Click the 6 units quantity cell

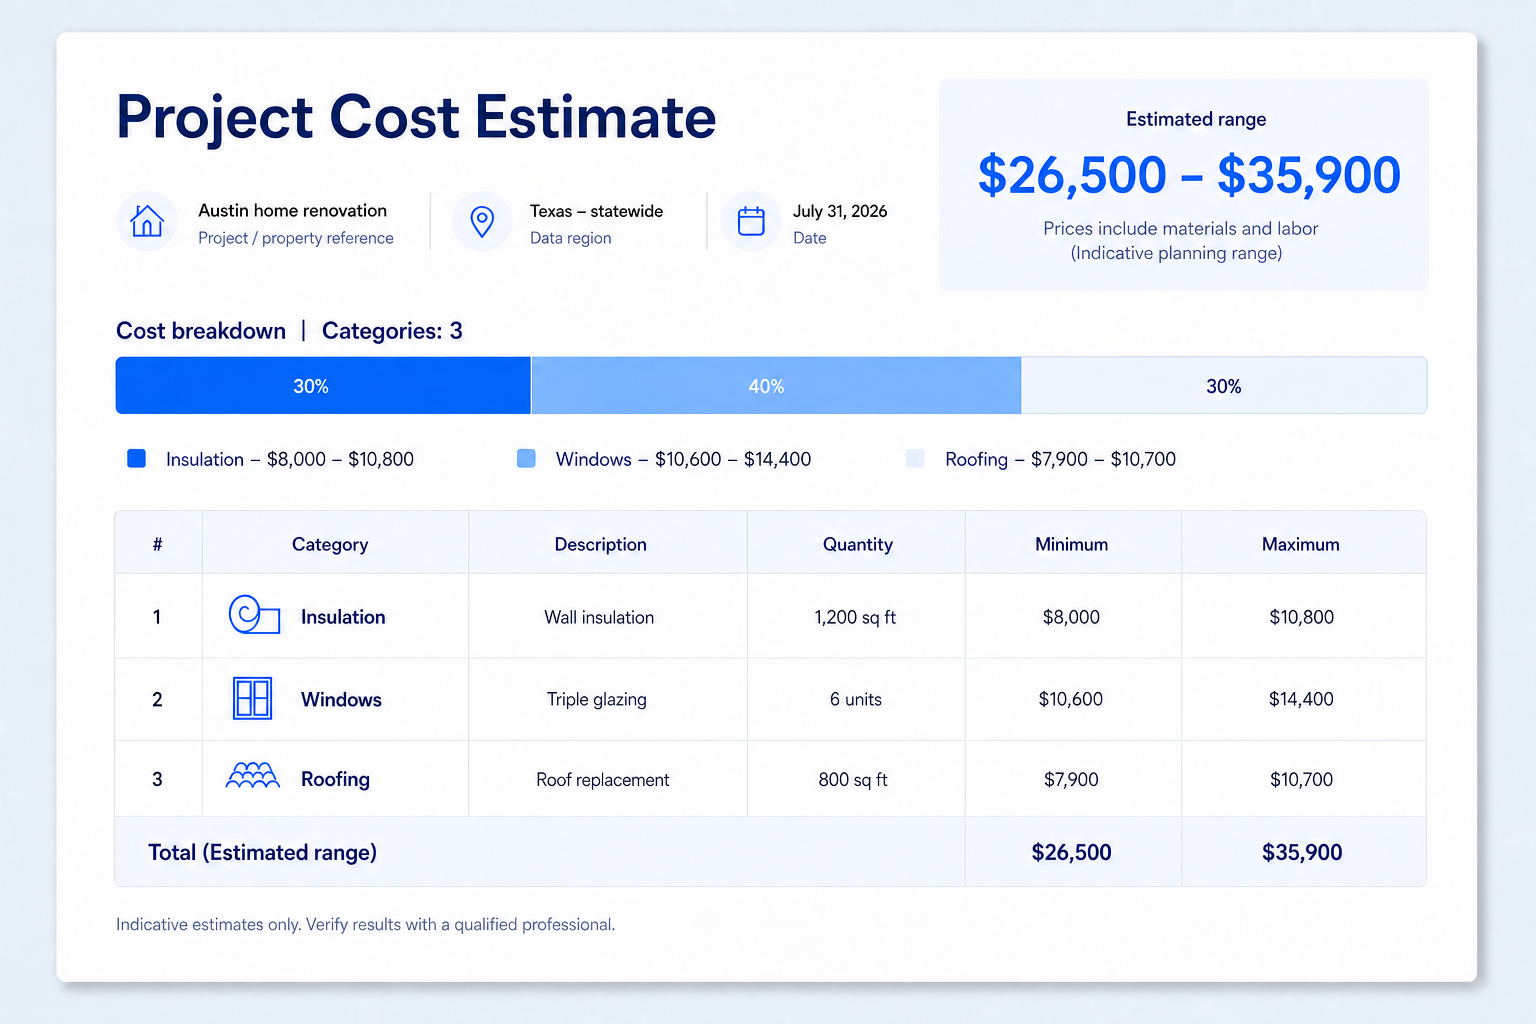click(x=856, y=699)
